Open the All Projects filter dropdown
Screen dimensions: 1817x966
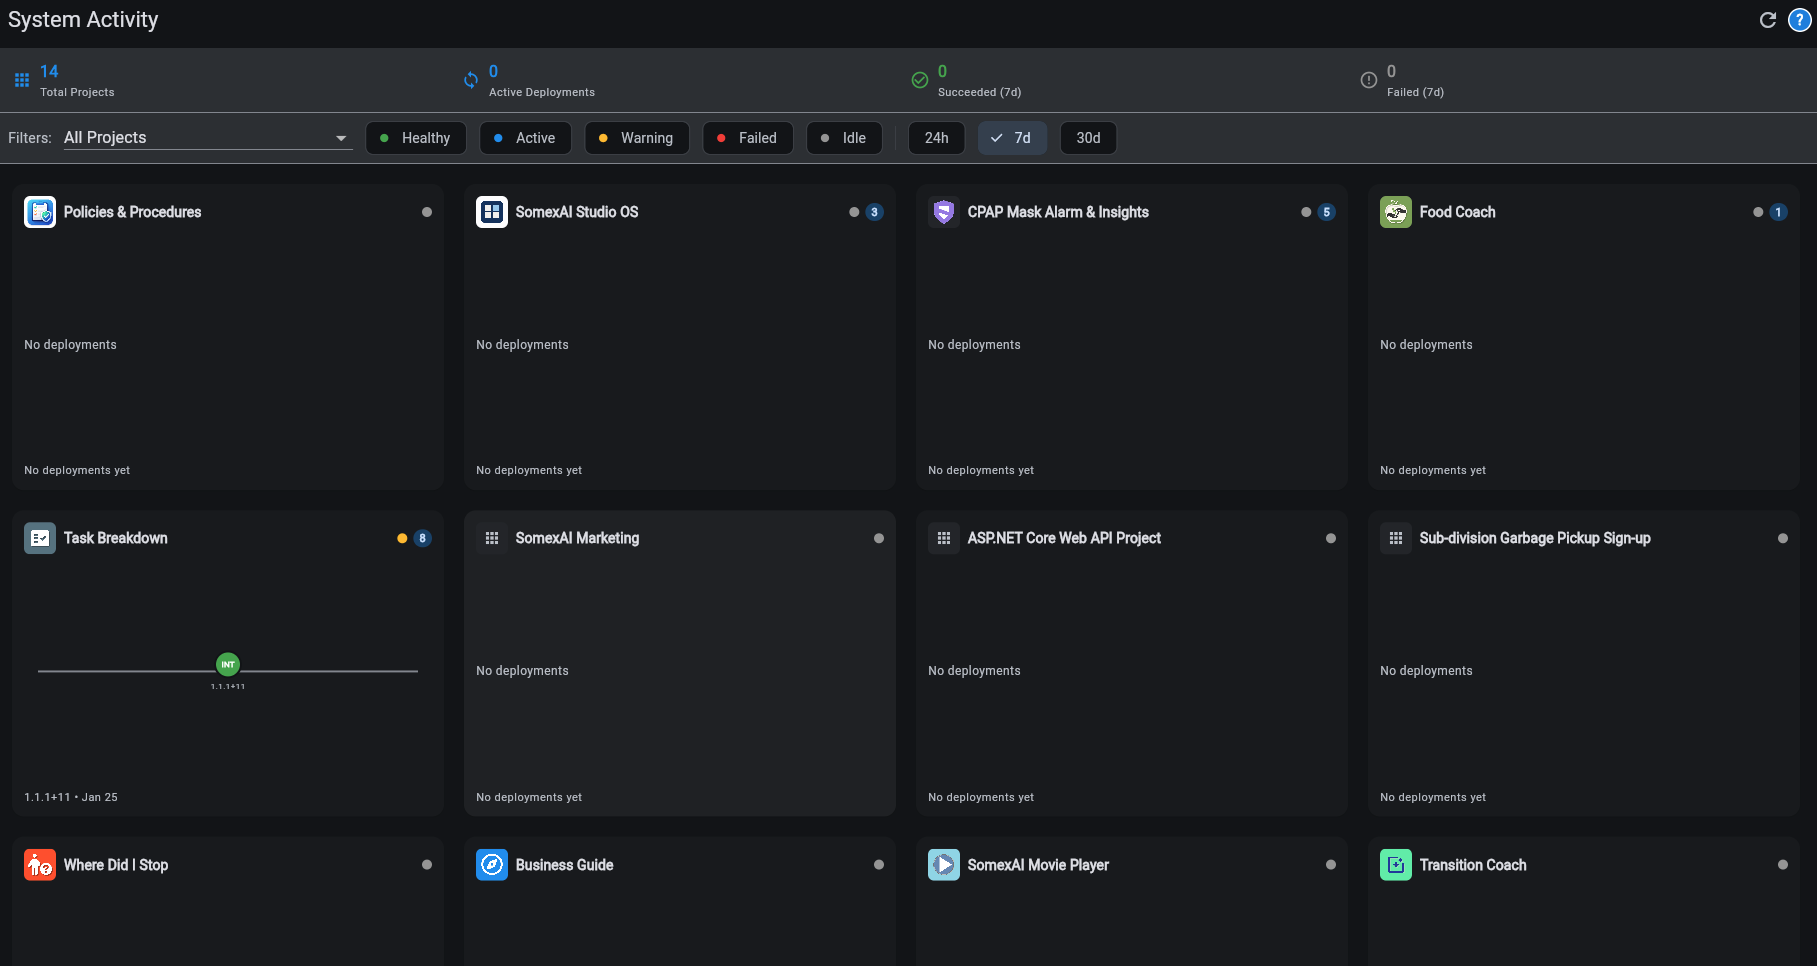click(207, 137)
